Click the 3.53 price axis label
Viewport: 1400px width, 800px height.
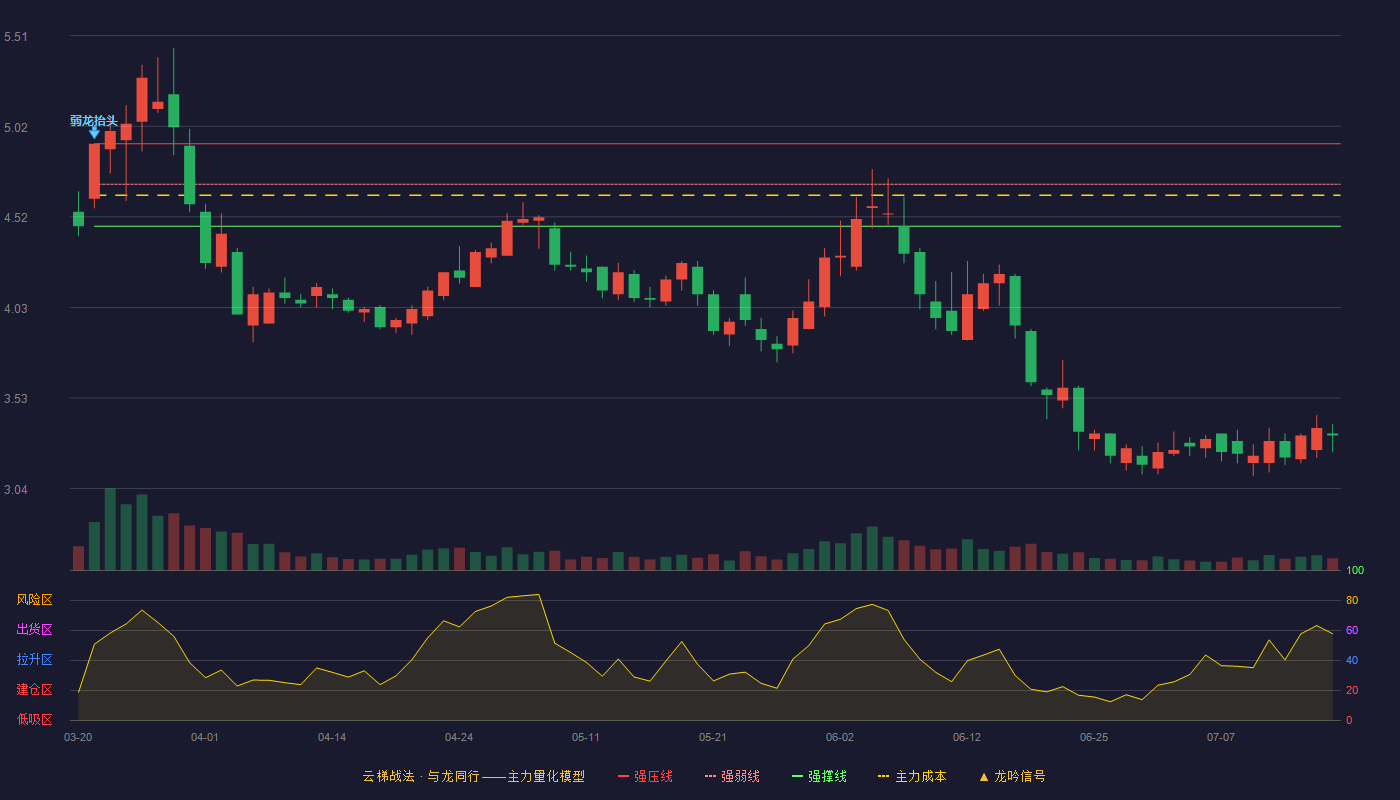(16, 399)
